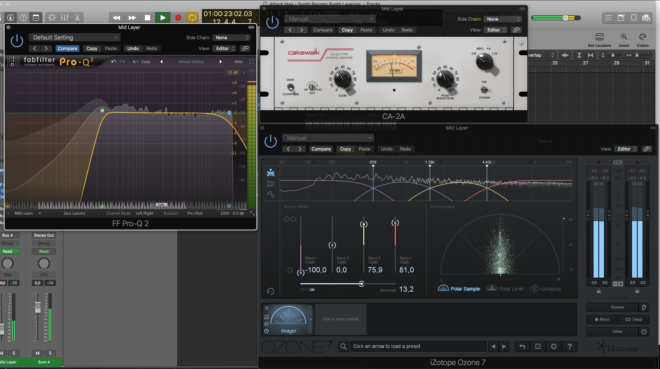Click the Ozone undo history arrow icon
The height and width of the screenshot is (369, 660).
pyautogui.click(x=522, y=347)
